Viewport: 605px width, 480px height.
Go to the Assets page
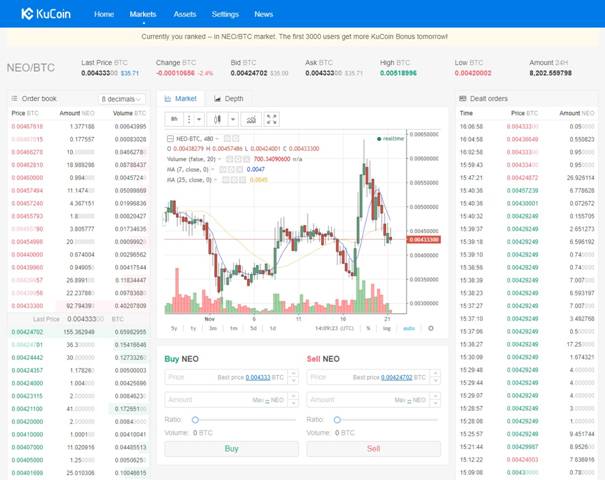(185, 14)
